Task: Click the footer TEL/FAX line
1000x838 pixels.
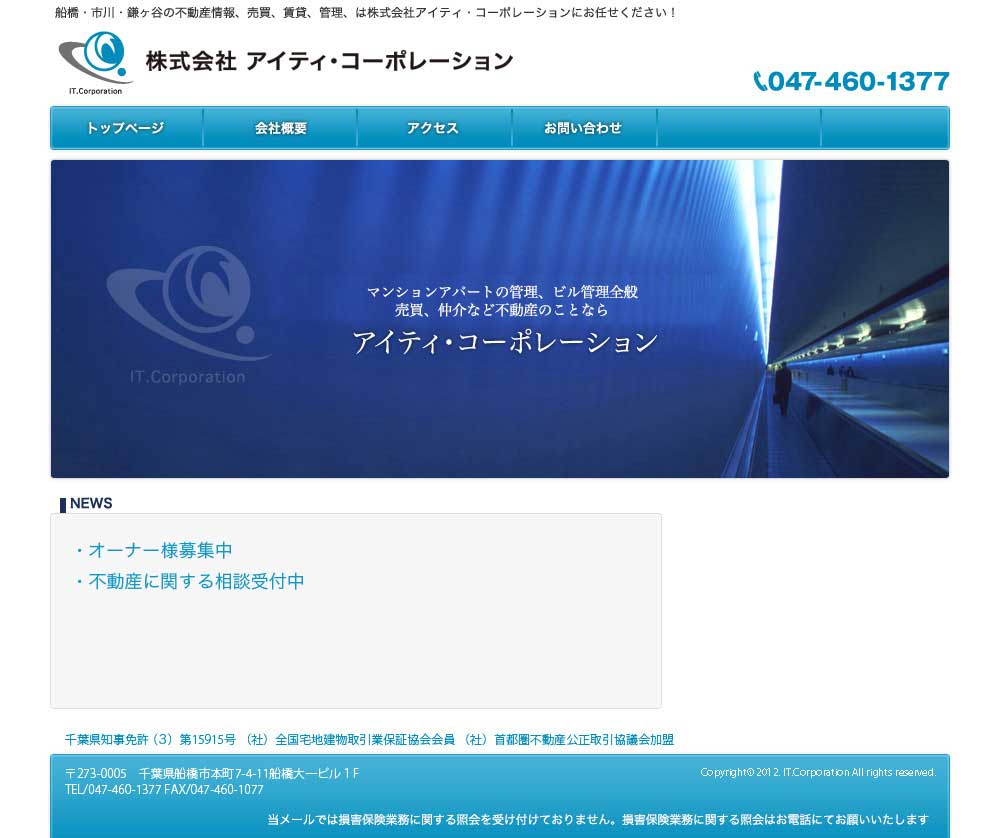Action: [164, 790]
